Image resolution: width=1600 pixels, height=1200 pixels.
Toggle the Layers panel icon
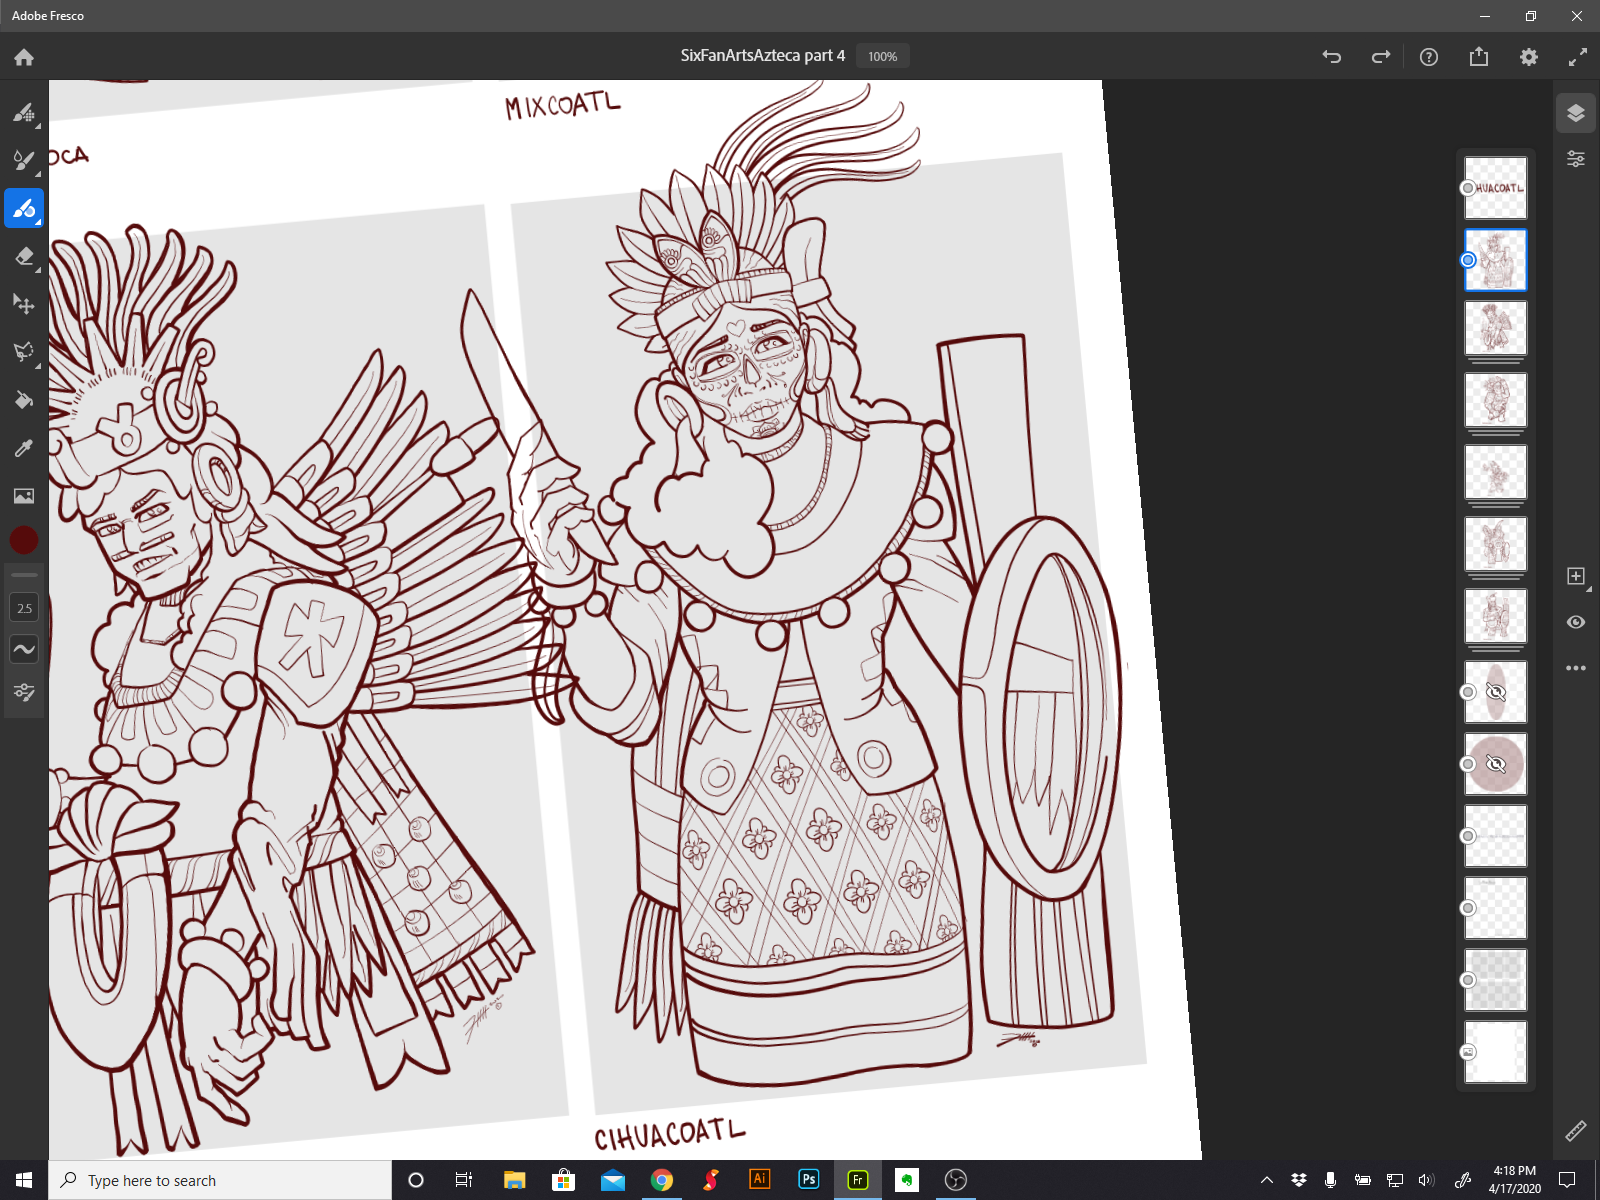point(1576,113)
